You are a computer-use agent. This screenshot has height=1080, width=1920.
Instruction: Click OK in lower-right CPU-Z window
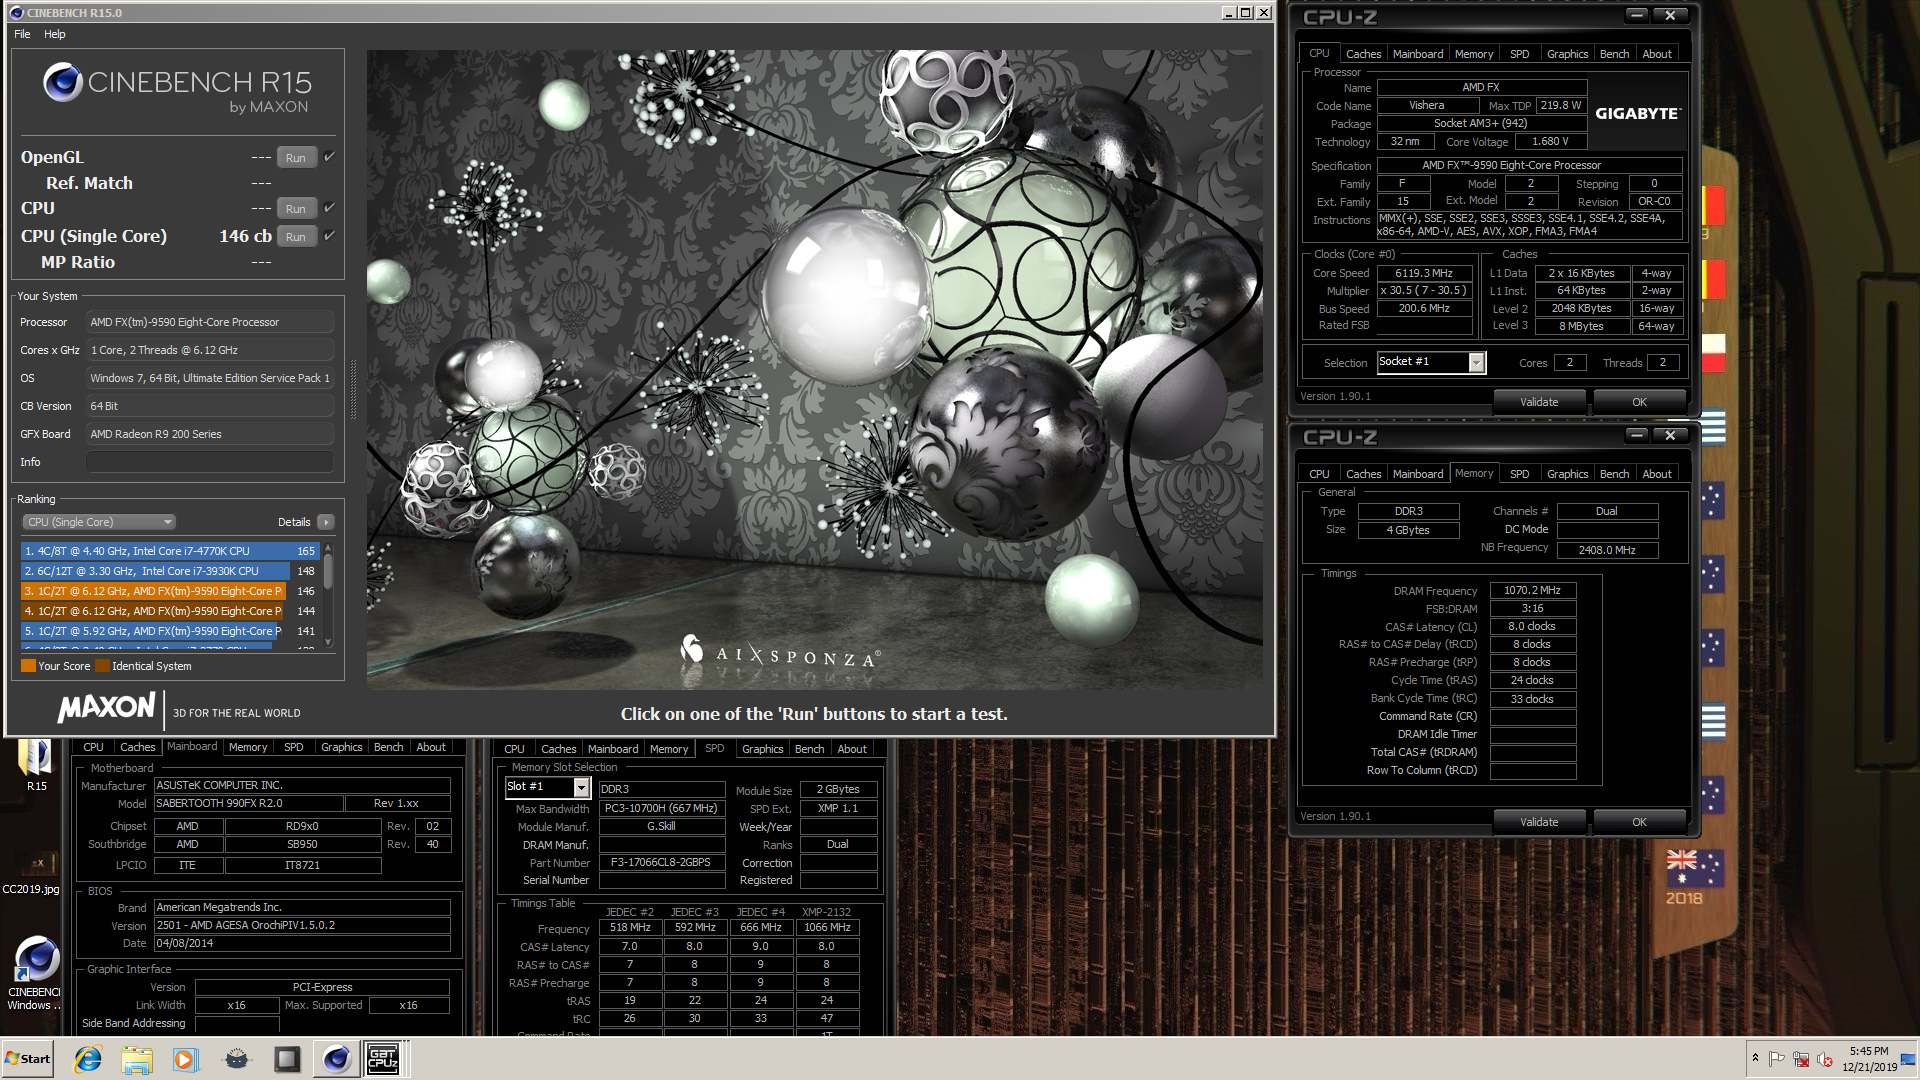click(1639, 822)
